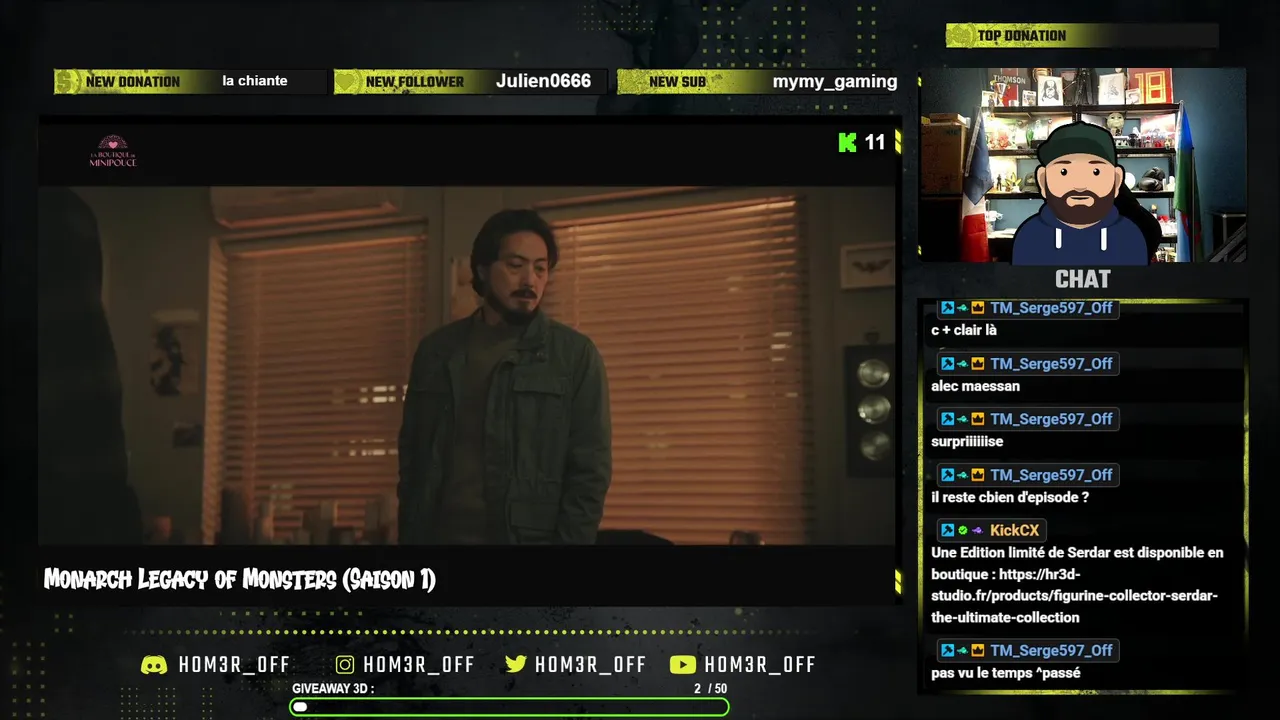This screenshot has height=720, width=1280.
Task: Click the purple badge before the KickCX name
Action: 977,530
